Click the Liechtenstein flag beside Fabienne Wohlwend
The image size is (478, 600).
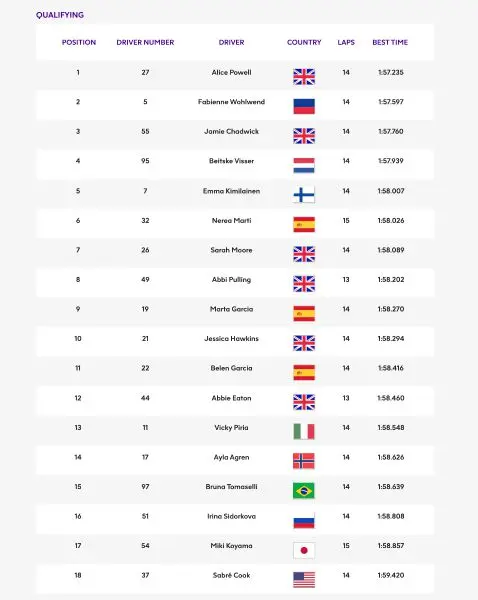click(304, 106)
